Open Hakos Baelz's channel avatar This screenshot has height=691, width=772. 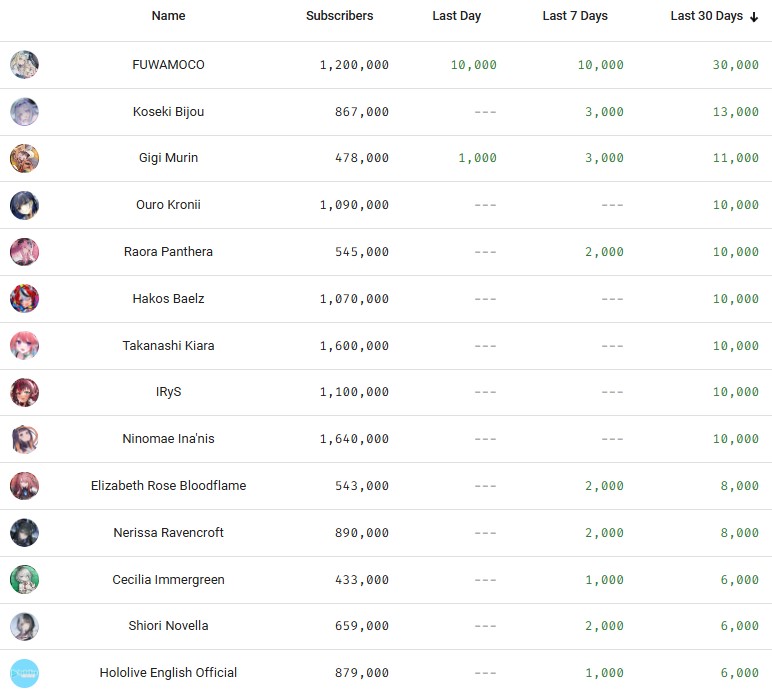tap(24, 299)
